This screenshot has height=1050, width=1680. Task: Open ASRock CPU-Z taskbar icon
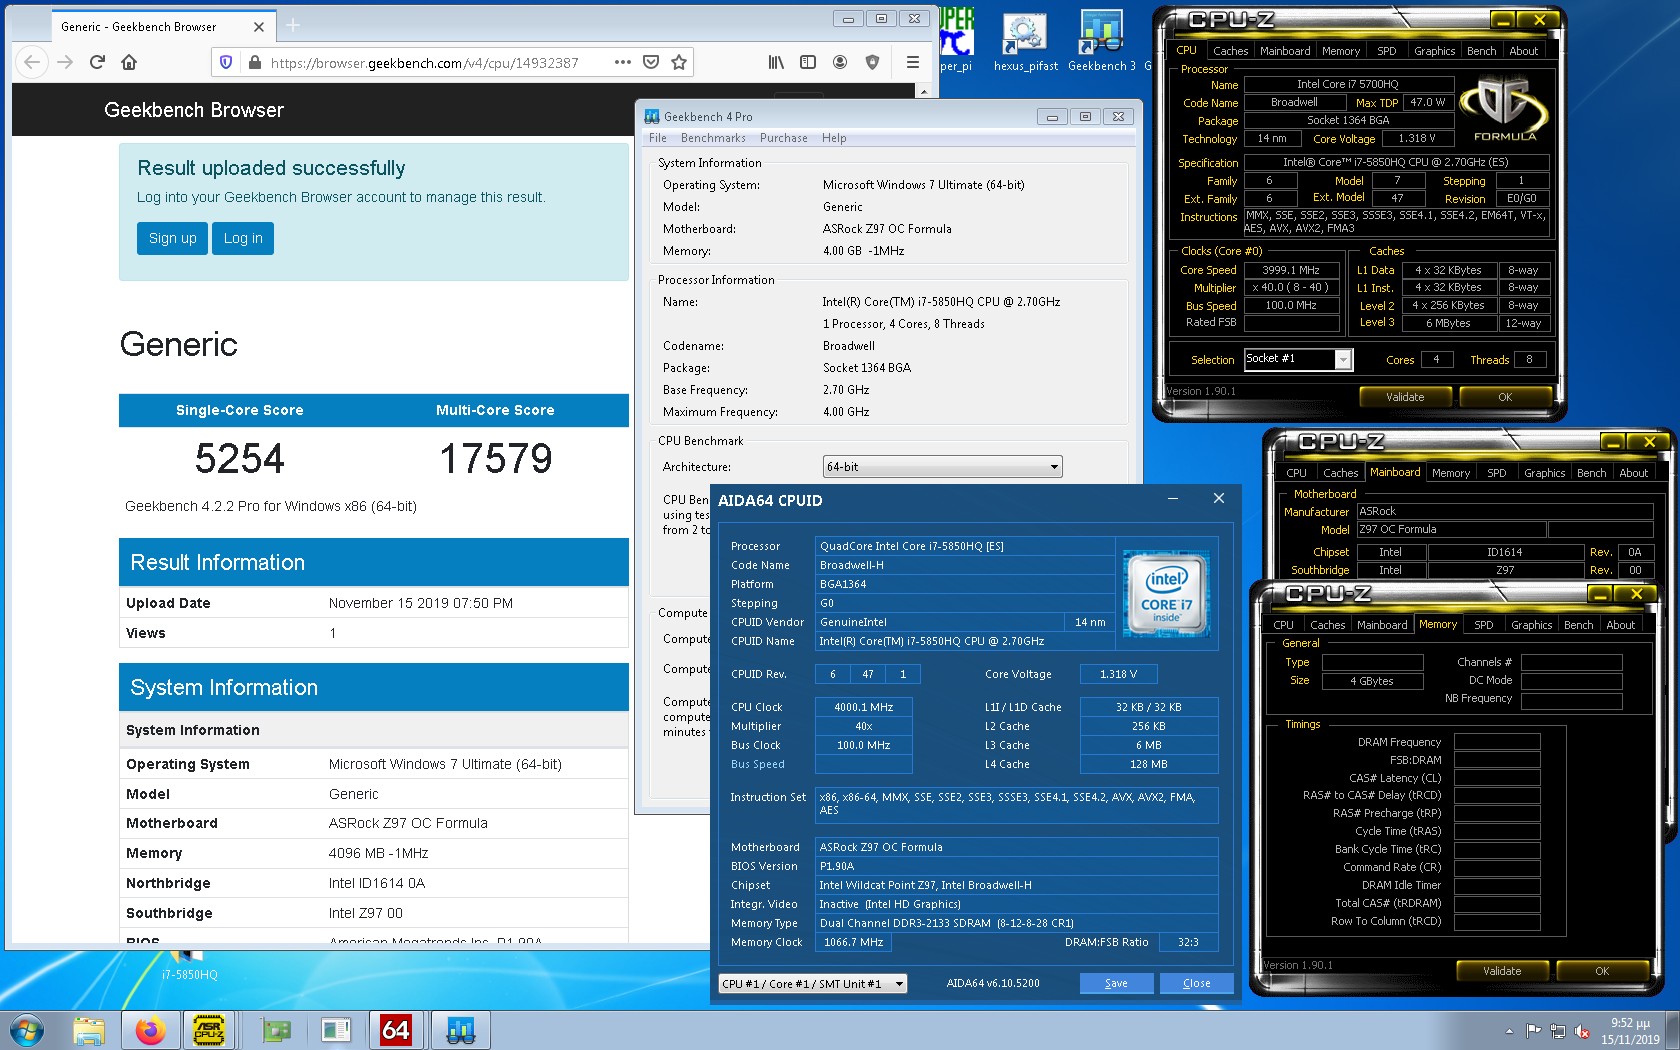tap(208, 1030)
